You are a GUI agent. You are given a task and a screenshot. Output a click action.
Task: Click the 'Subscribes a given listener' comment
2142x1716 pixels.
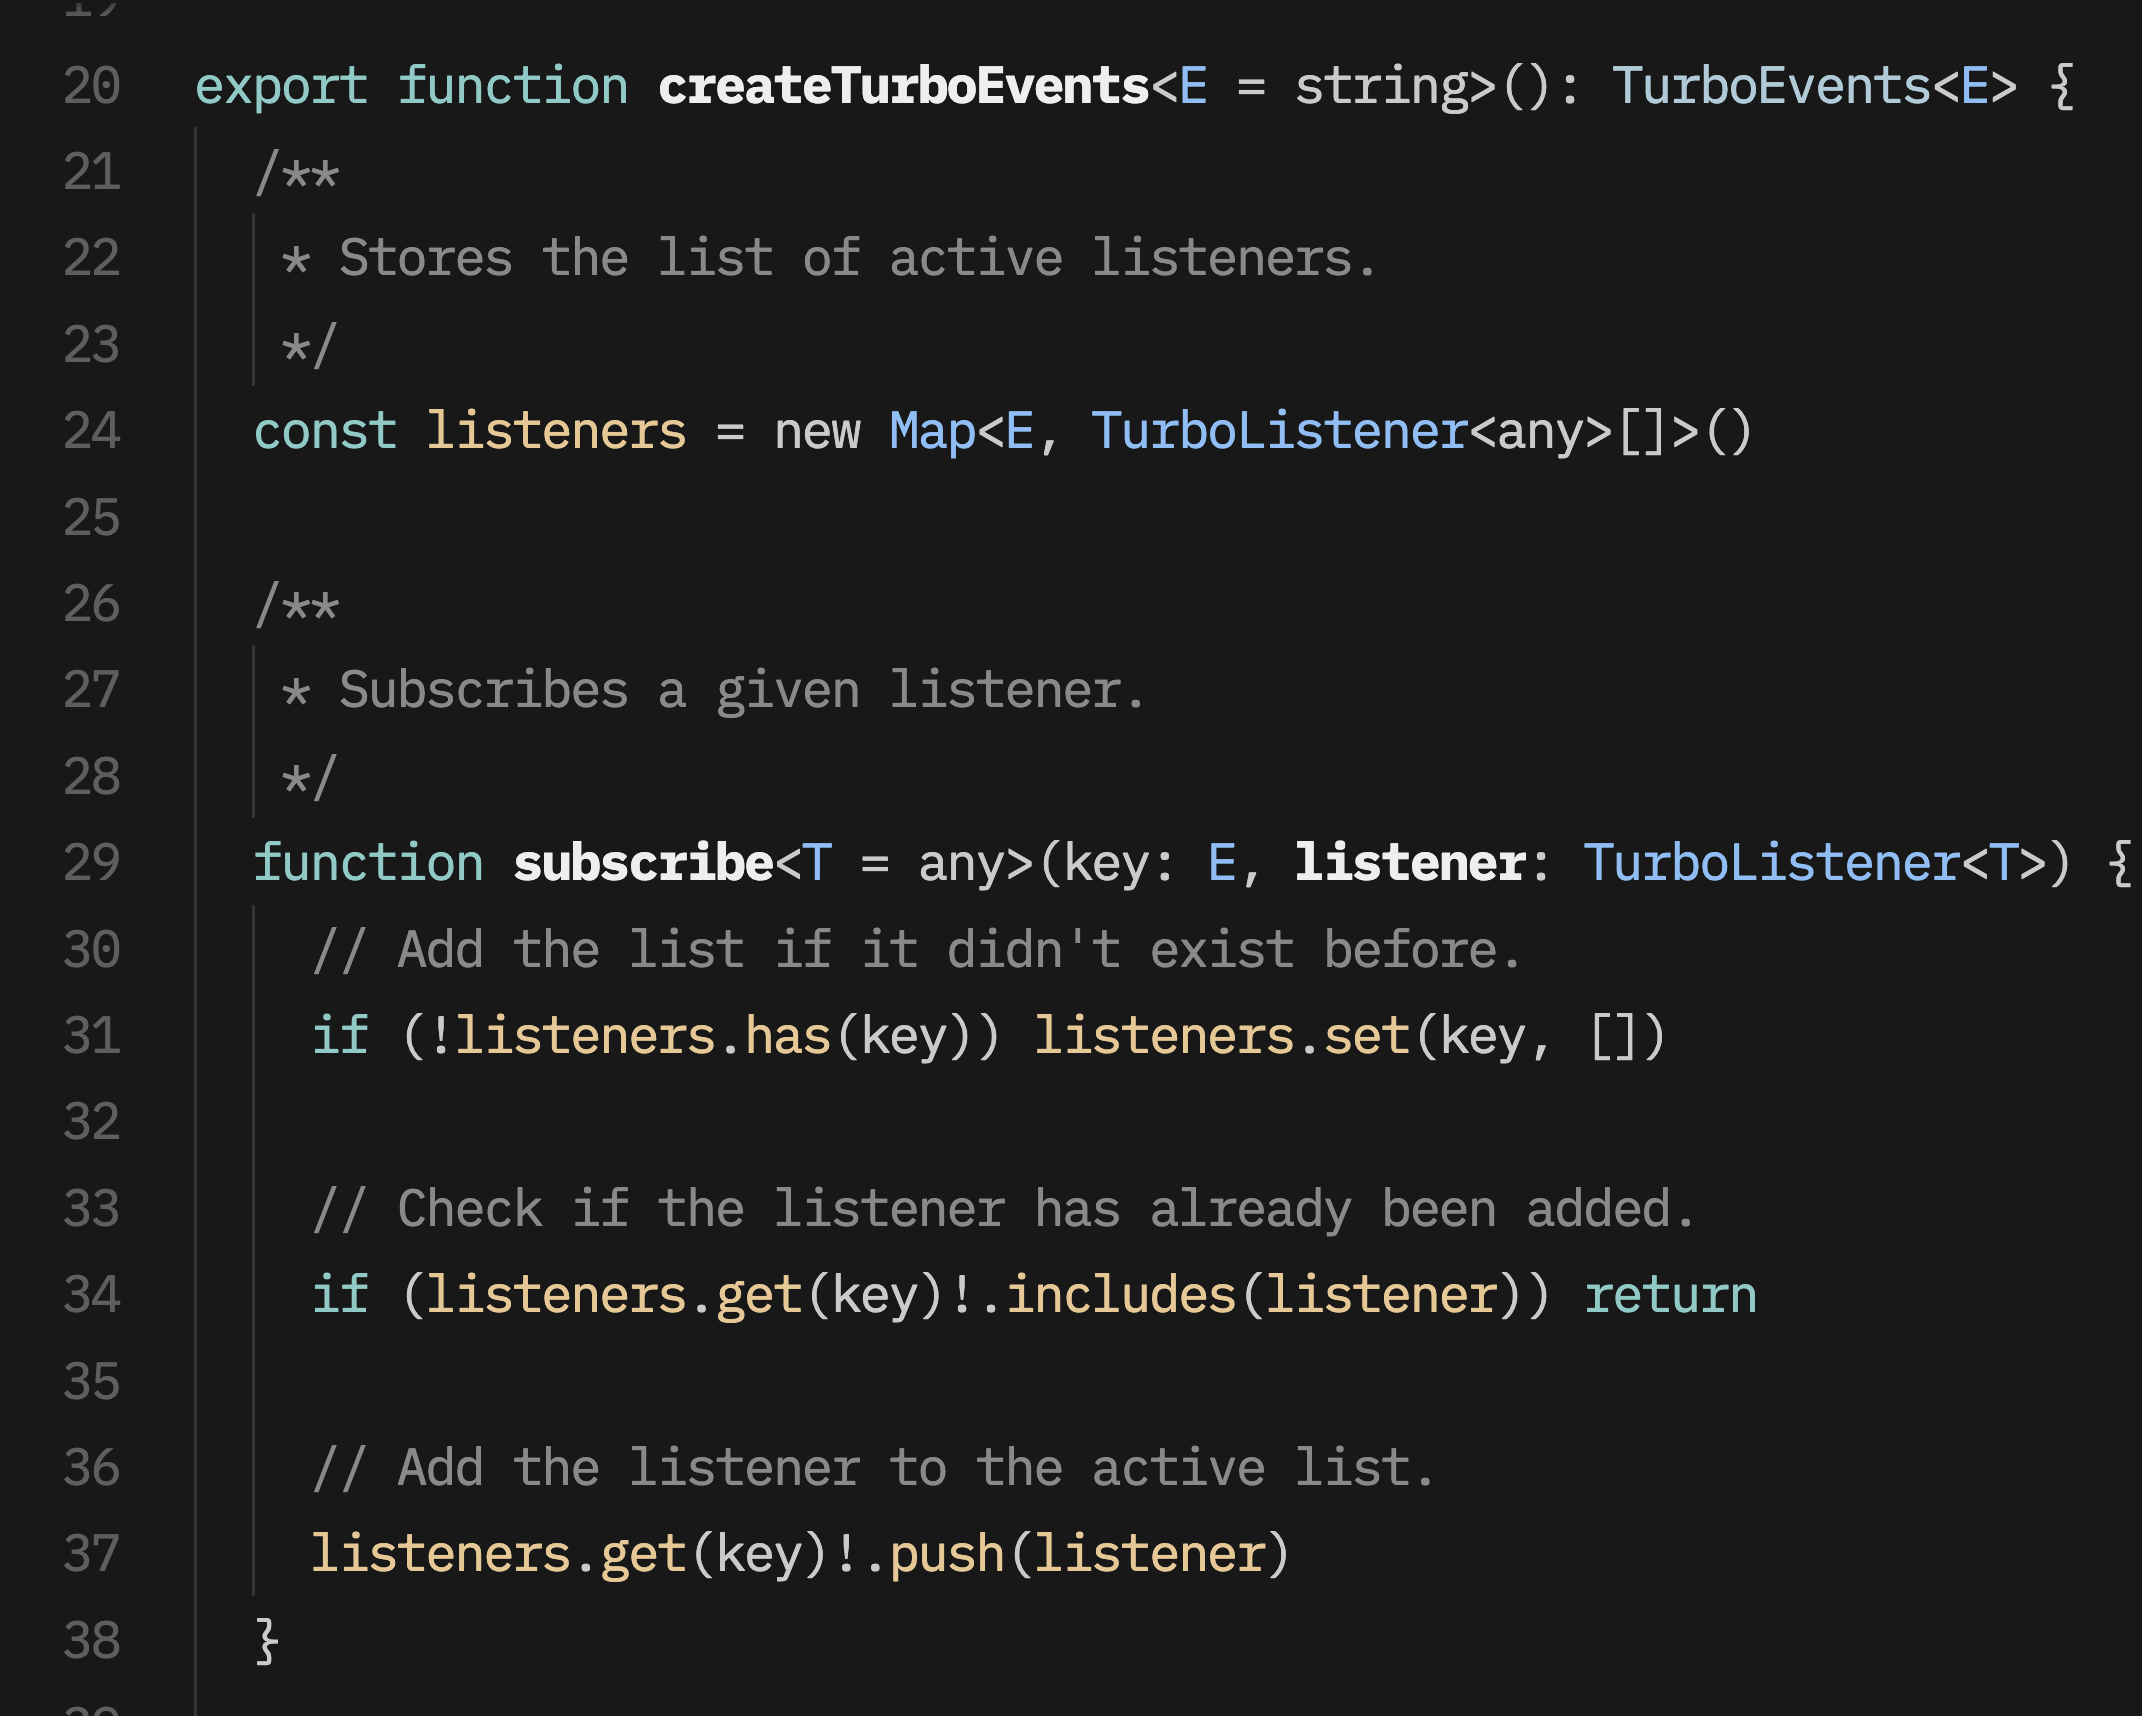click(x=741, y=690)
